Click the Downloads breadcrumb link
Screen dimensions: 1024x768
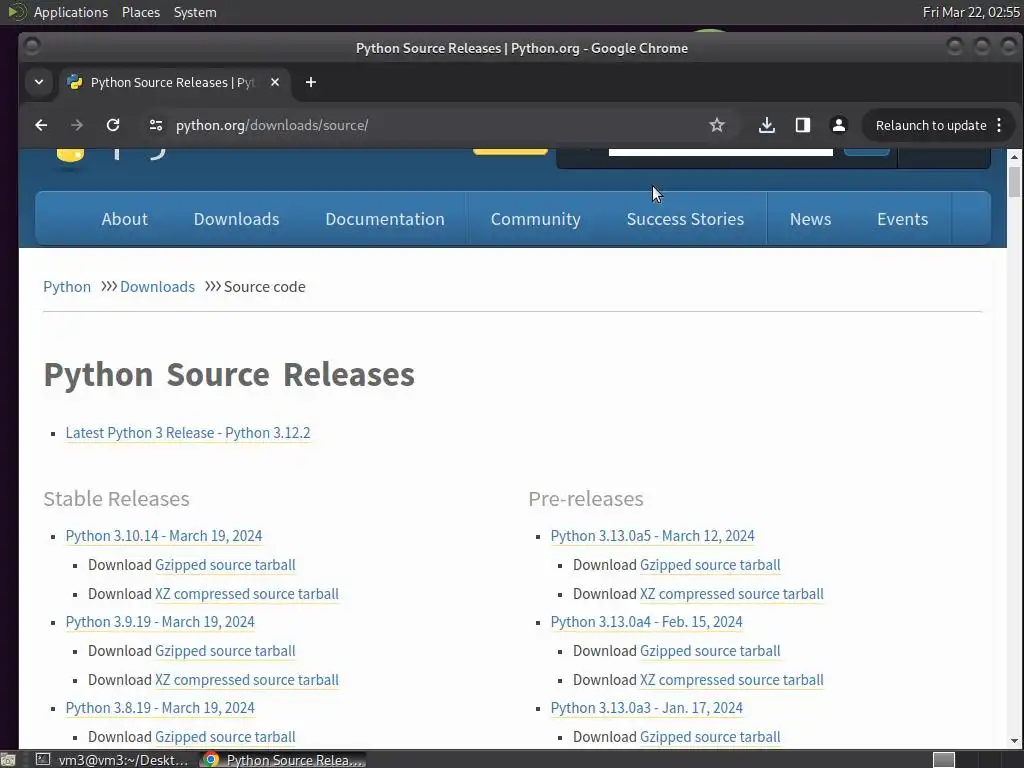click(x=157, y=287)
